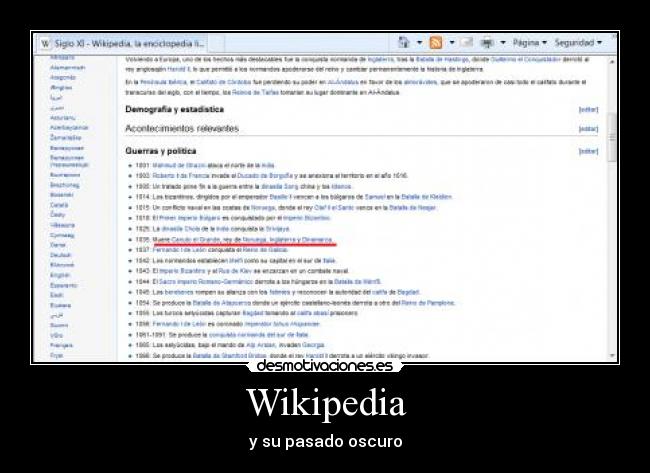Open the conquista normanda del sur de Italia link

tap(258, 335)
